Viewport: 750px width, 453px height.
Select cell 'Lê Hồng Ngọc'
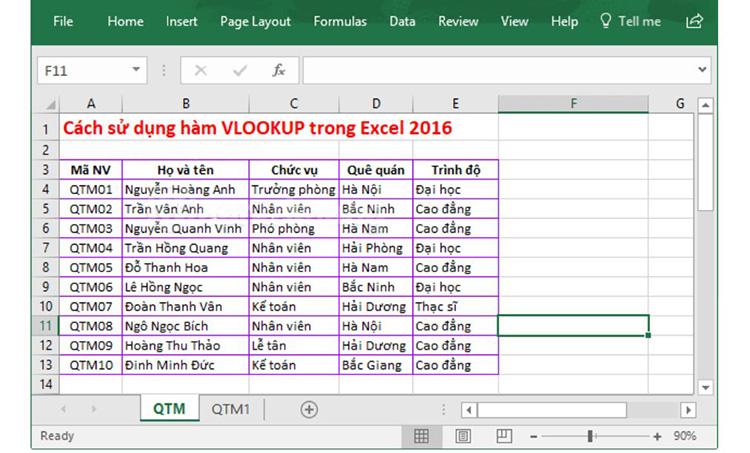[186, 287]
